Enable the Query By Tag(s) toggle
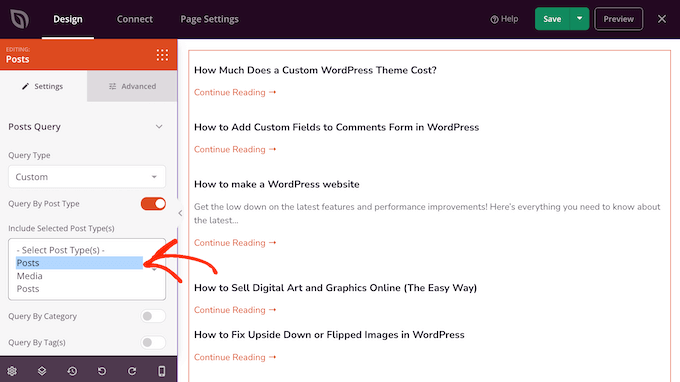The height and width of the screenshot is (382, 680). click(153, 343)
